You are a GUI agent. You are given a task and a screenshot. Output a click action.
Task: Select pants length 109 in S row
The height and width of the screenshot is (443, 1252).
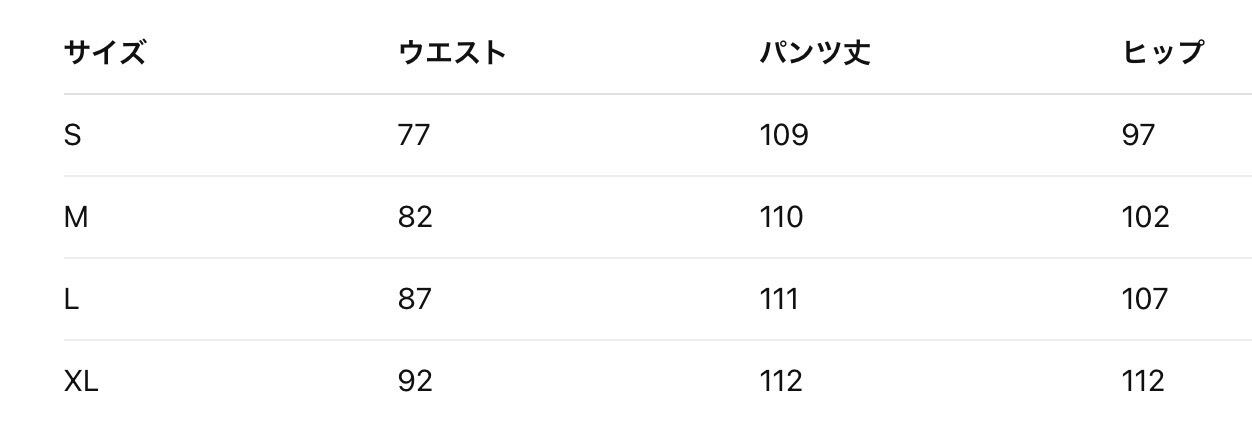(784, 135)
